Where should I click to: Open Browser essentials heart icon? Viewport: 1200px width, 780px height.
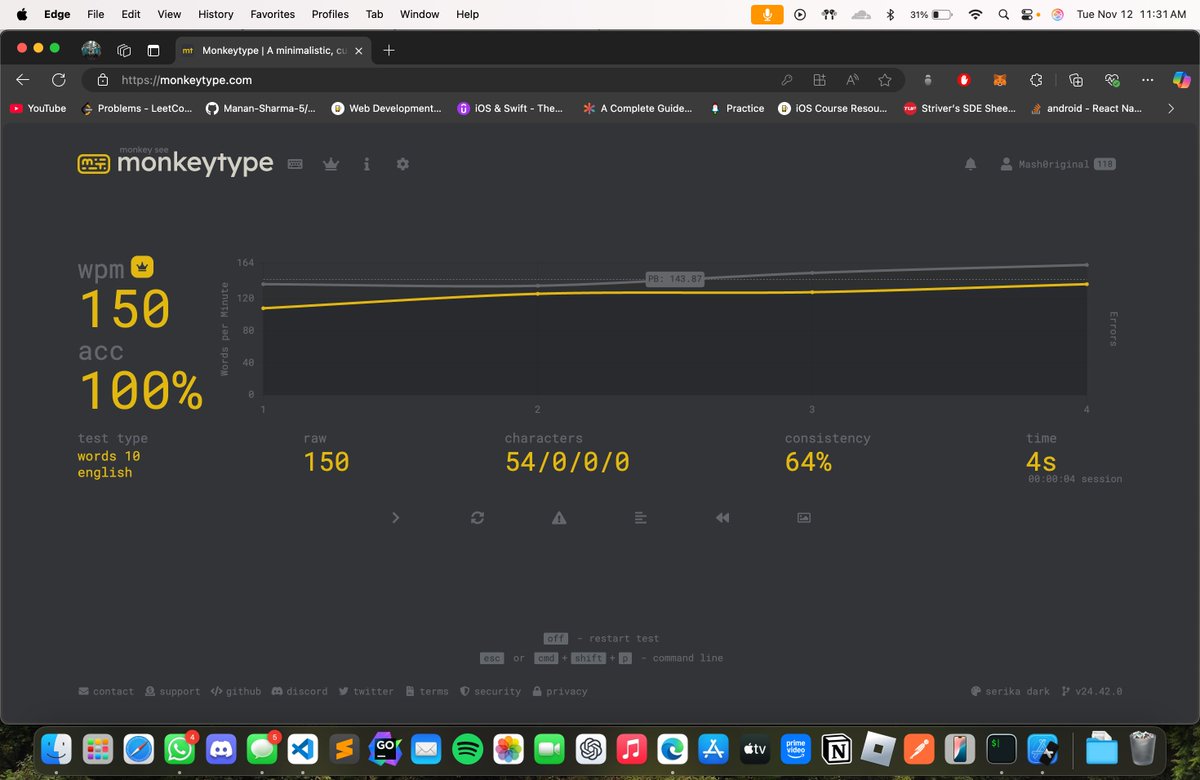click(x=1112, y=80)
